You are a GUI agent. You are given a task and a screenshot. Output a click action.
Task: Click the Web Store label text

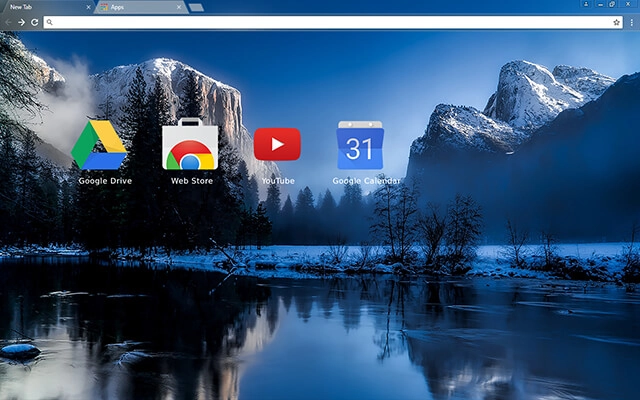[x=192, y=181]
